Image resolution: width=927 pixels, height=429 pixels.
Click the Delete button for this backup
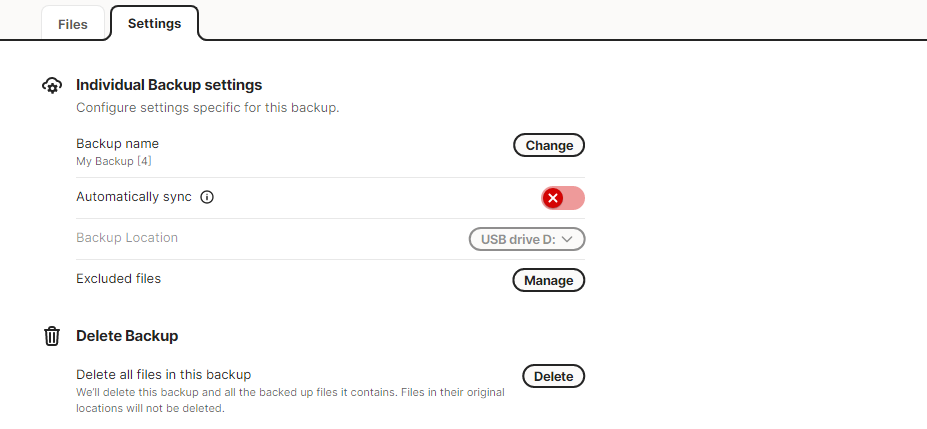pos(553,376)
